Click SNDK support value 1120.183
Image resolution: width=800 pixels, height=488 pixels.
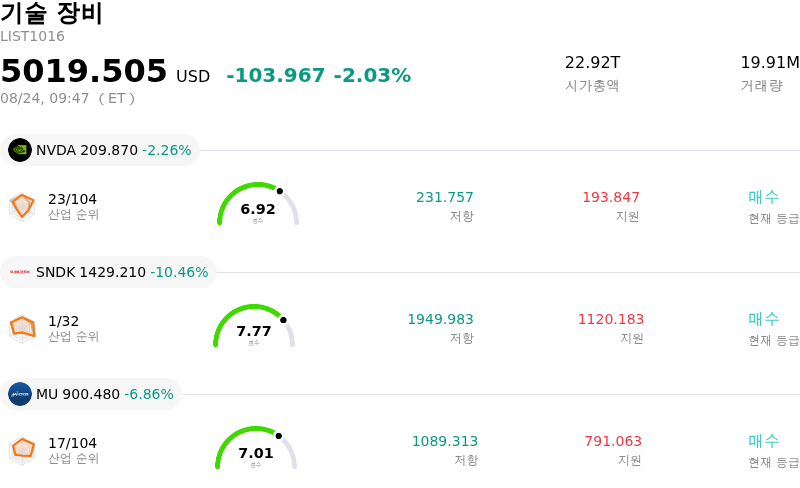611,319
